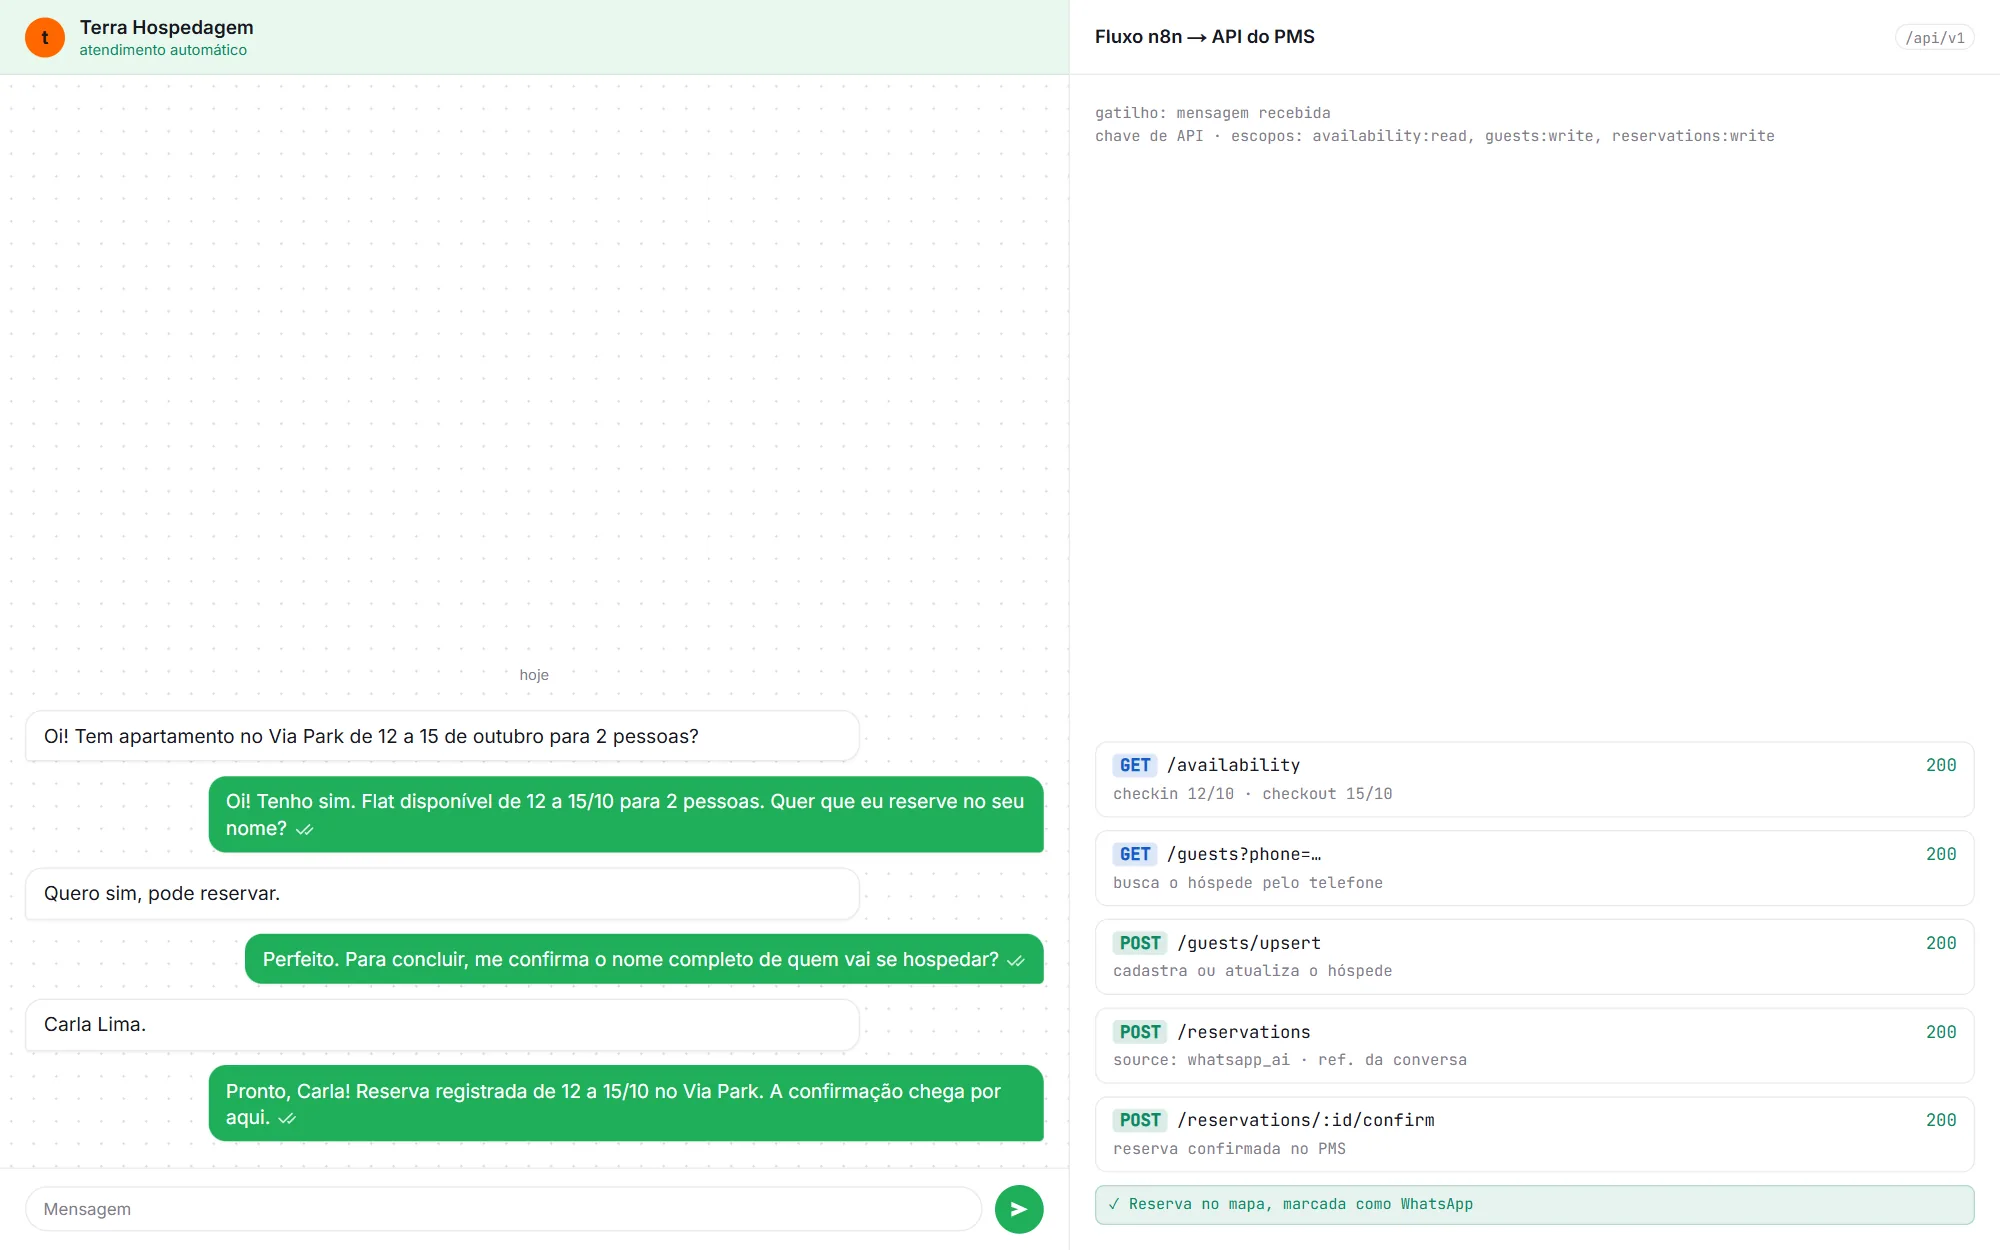
Task: Open the POST /reservations request entry
Action: (1534, 1045)
